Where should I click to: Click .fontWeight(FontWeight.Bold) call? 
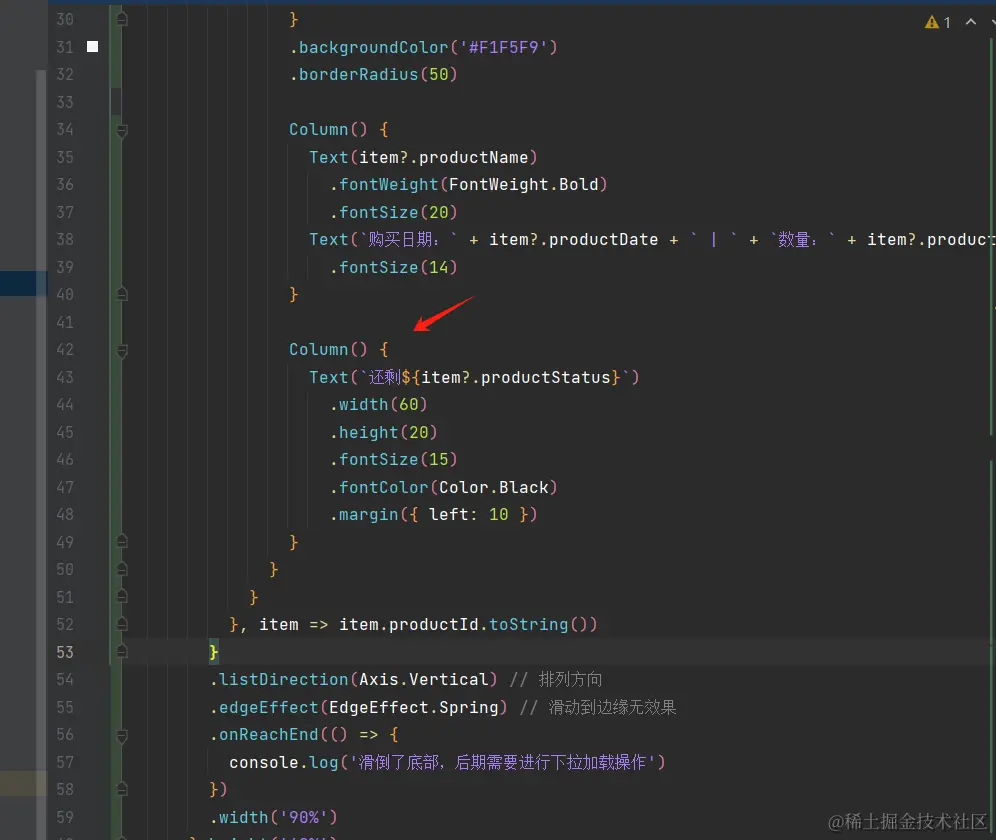[468, 185]
